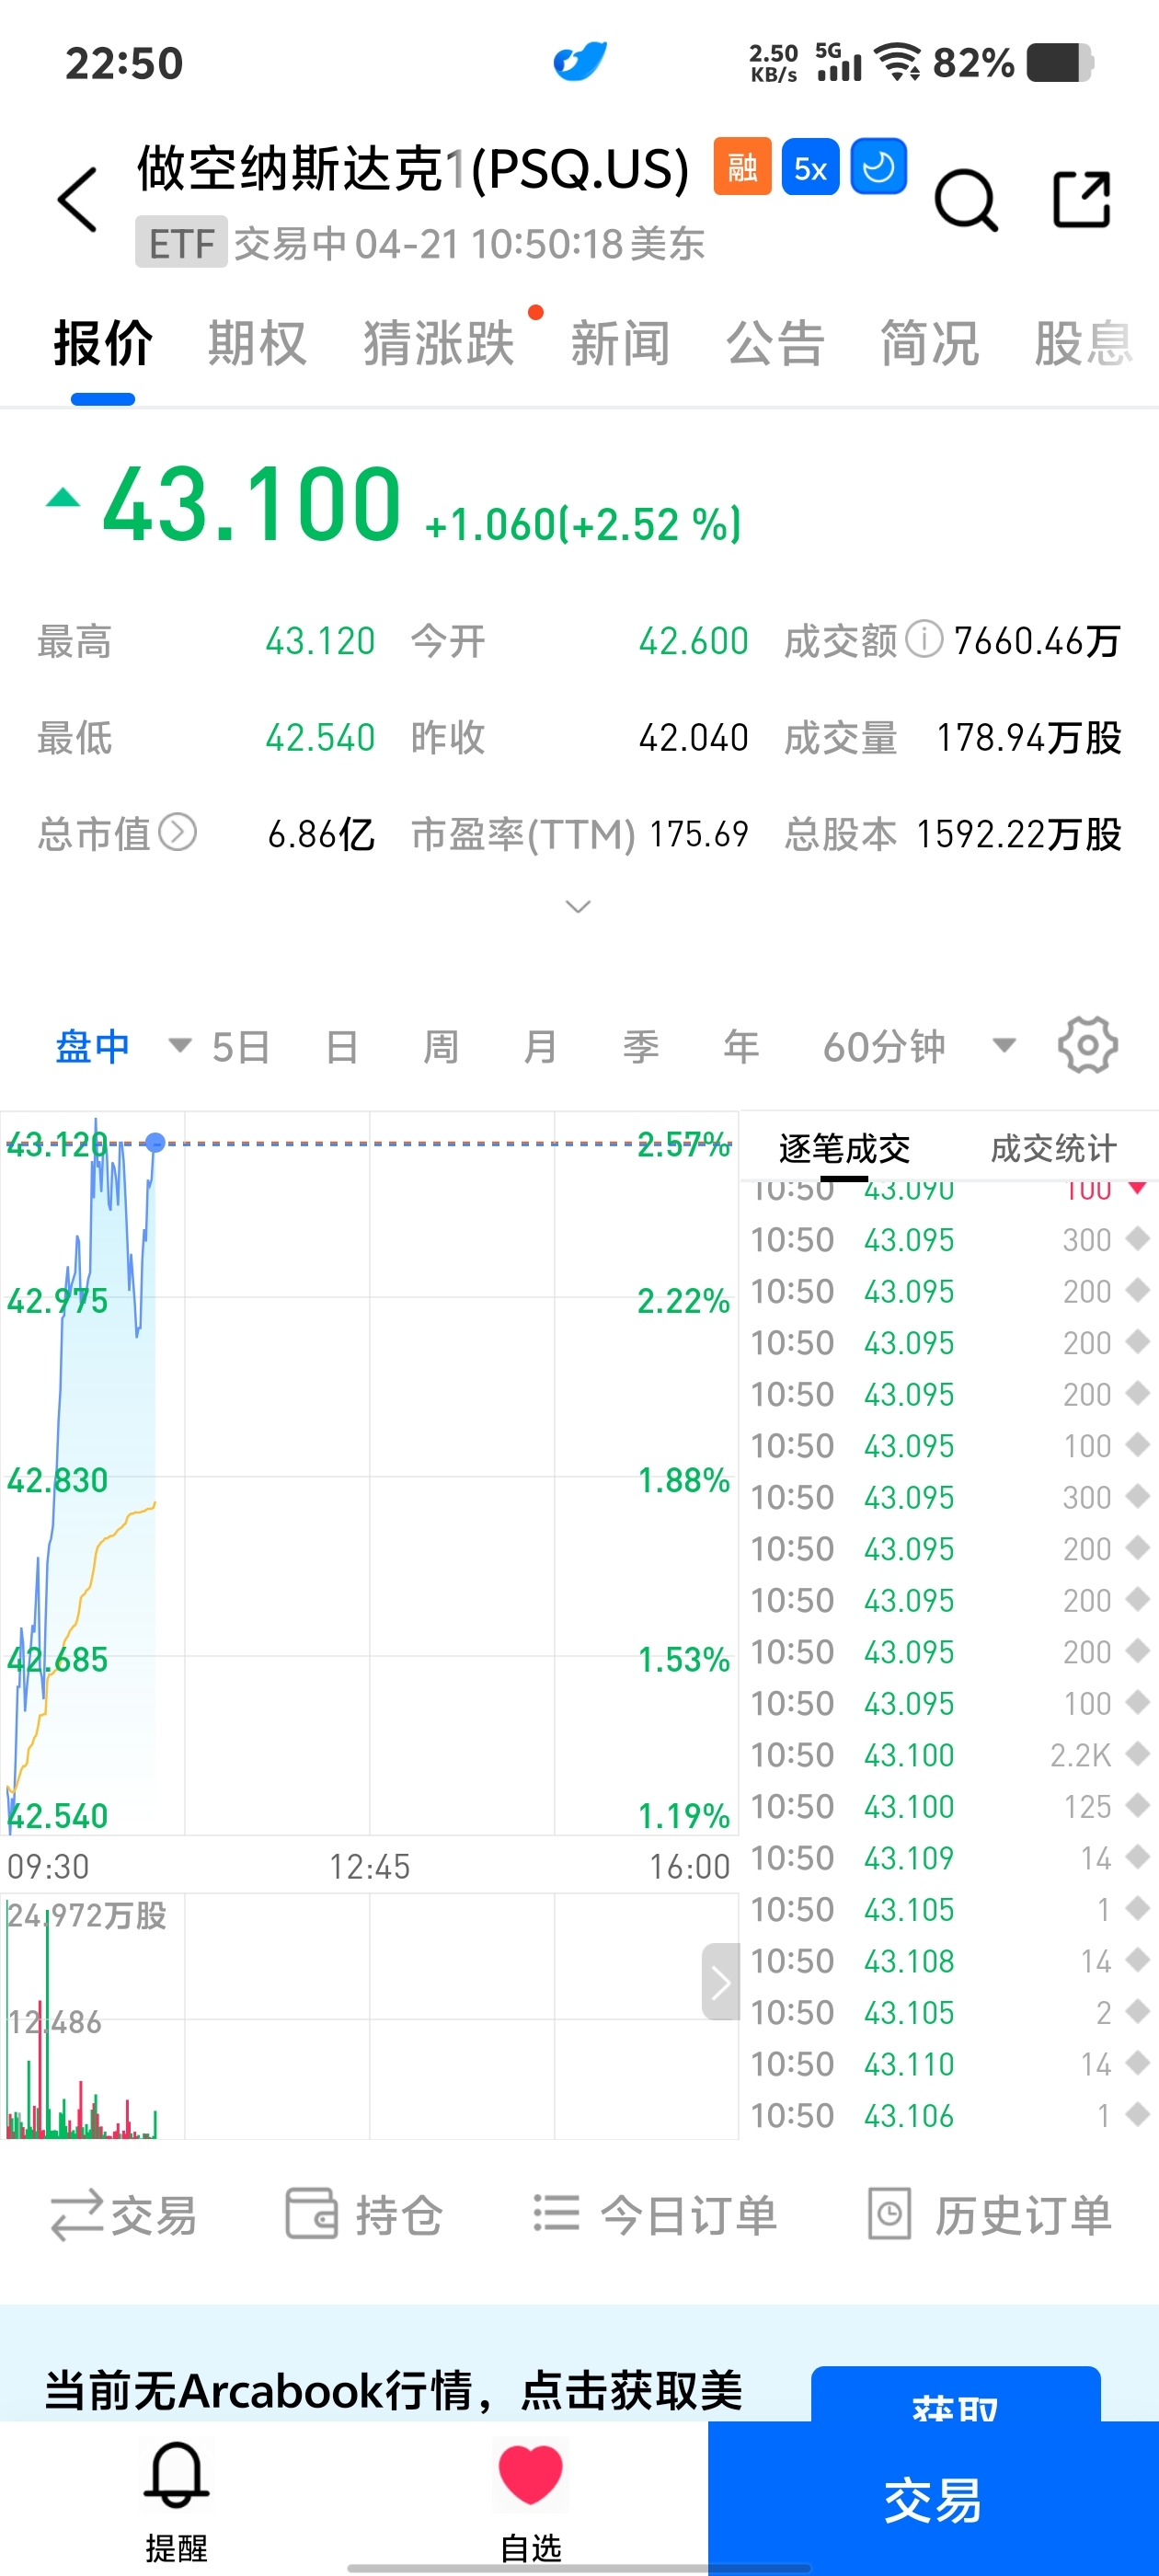1159x2576 pixels.
Task: Tap the share export icon
Action: (x=1083, y=199)
